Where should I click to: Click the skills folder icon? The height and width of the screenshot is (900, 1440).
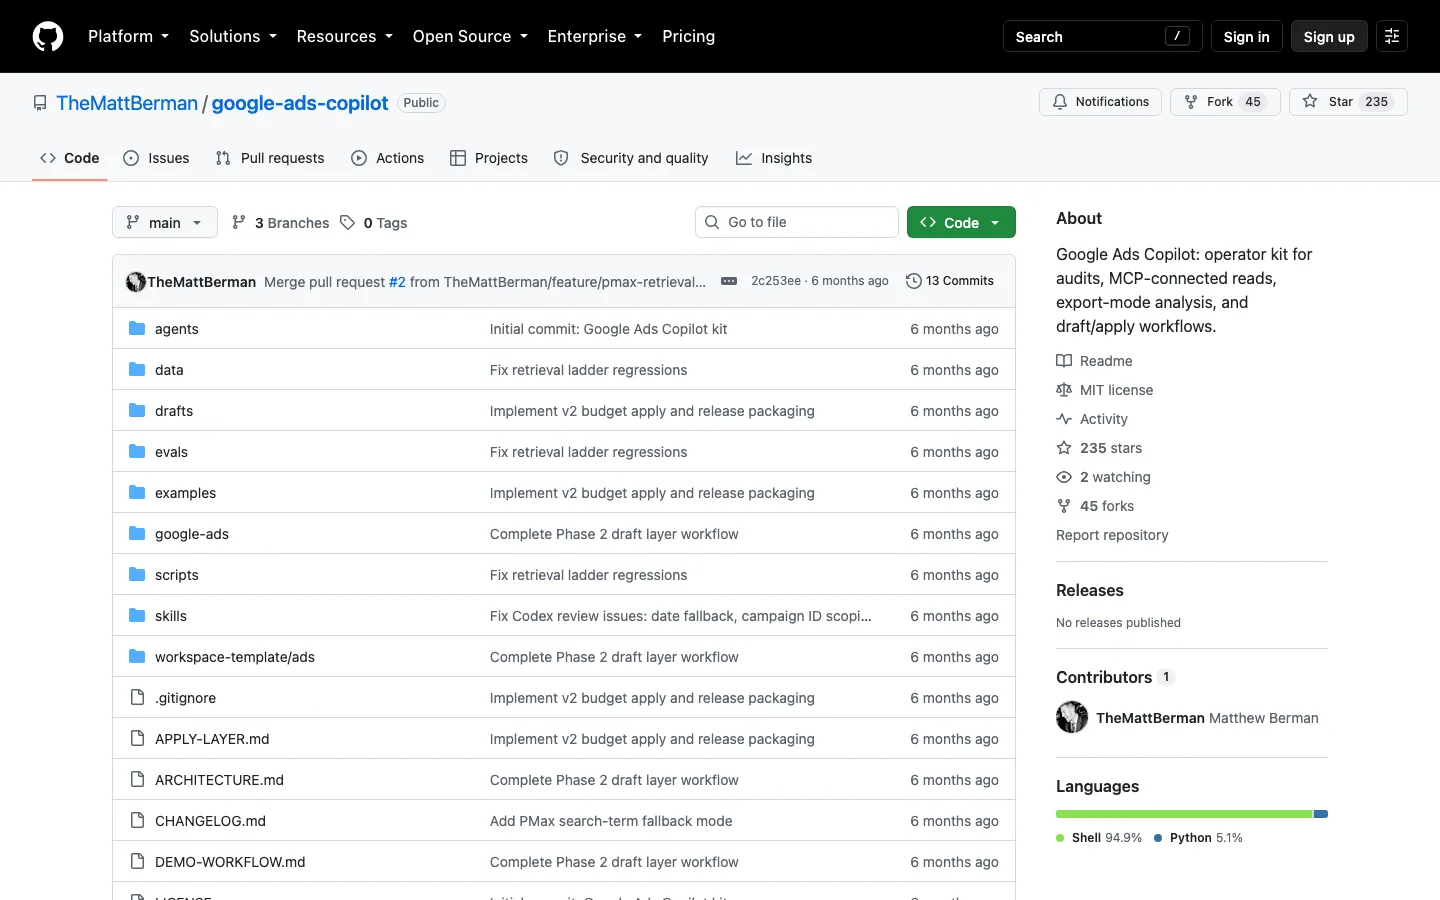coord(137,616)
